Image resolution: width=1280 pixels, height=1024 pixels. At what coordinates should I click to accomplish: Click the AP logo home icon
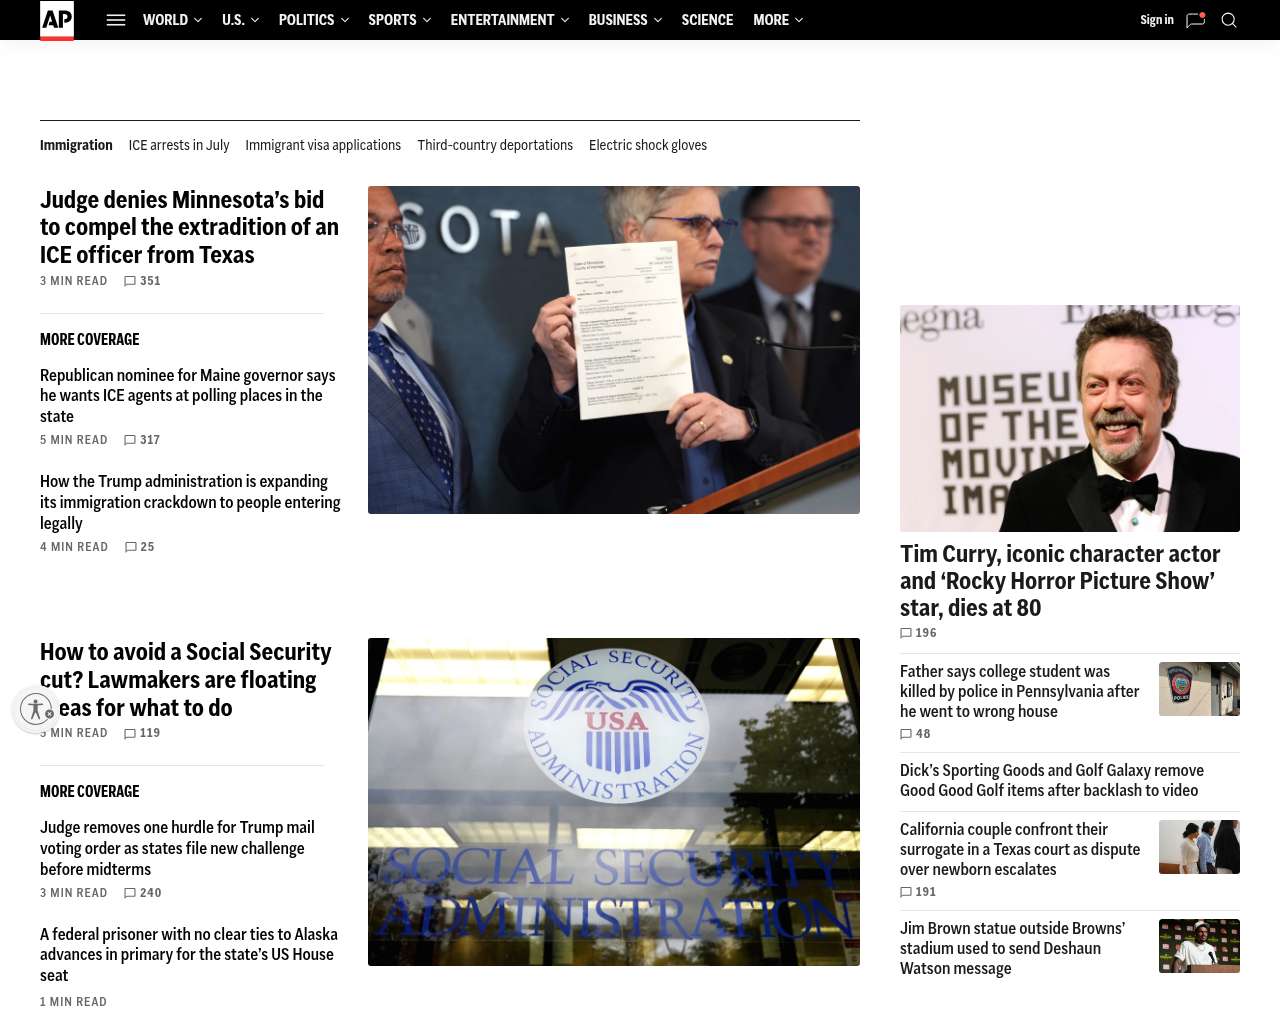pyautogui.click(x=57, y=20)
